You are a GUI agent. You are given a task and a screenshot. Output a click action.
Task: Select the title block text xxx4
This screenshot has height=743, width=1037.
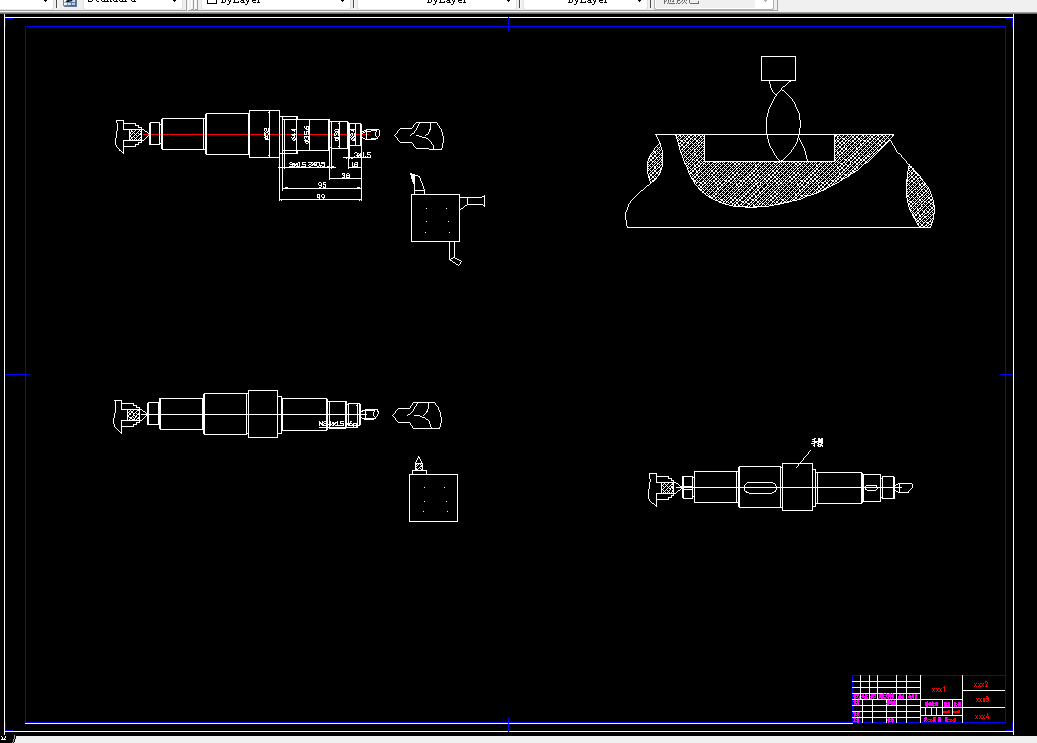pos(982,716)
